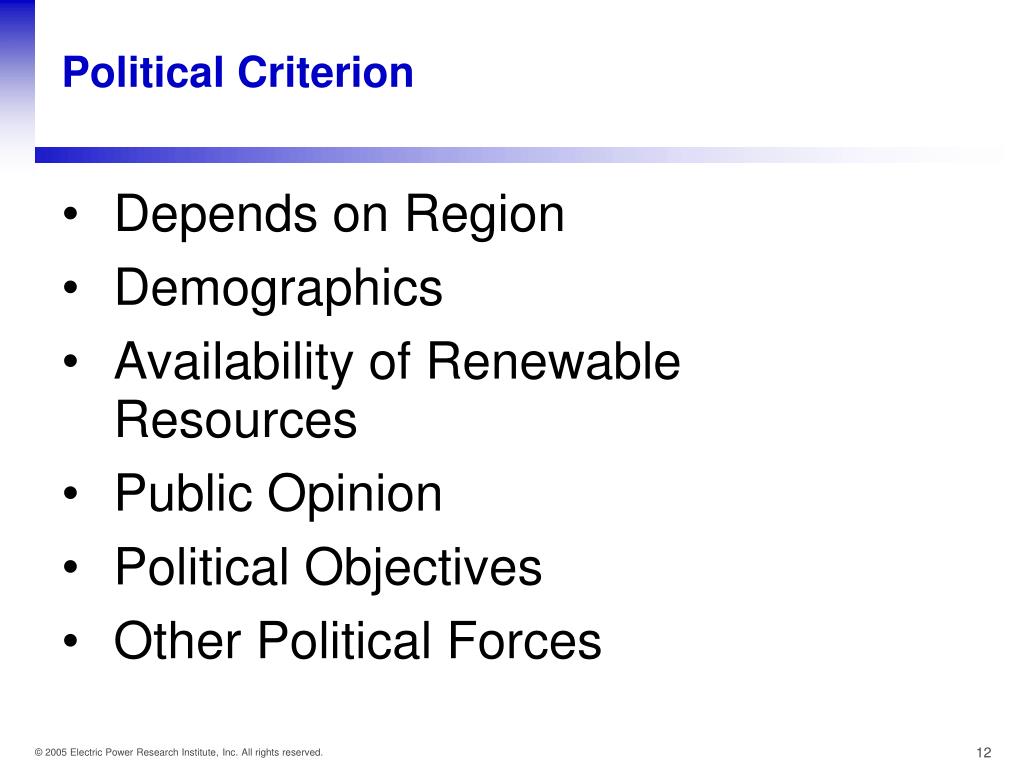Click the bullet dot before Public Opinion
The width and height of the screenshot is (1024, 768).
click(x=71, y=493)
